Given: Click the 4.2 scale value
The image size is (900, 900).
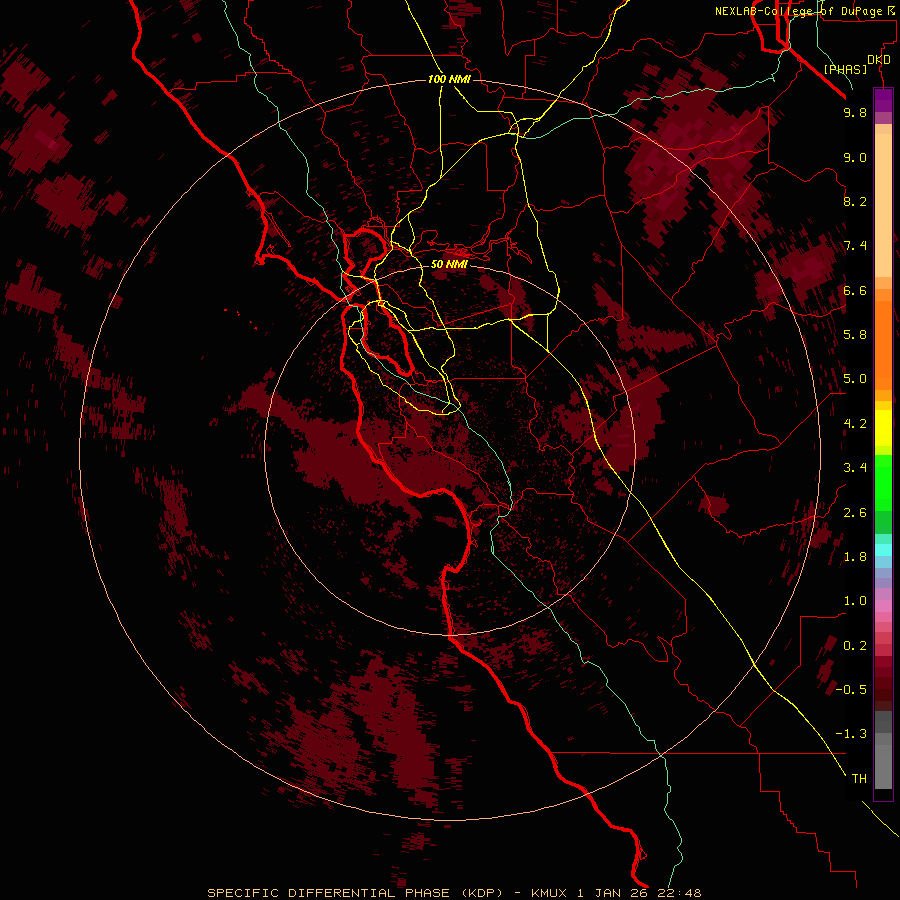Looking at the screenshot, I should click(x=855, y=424).
